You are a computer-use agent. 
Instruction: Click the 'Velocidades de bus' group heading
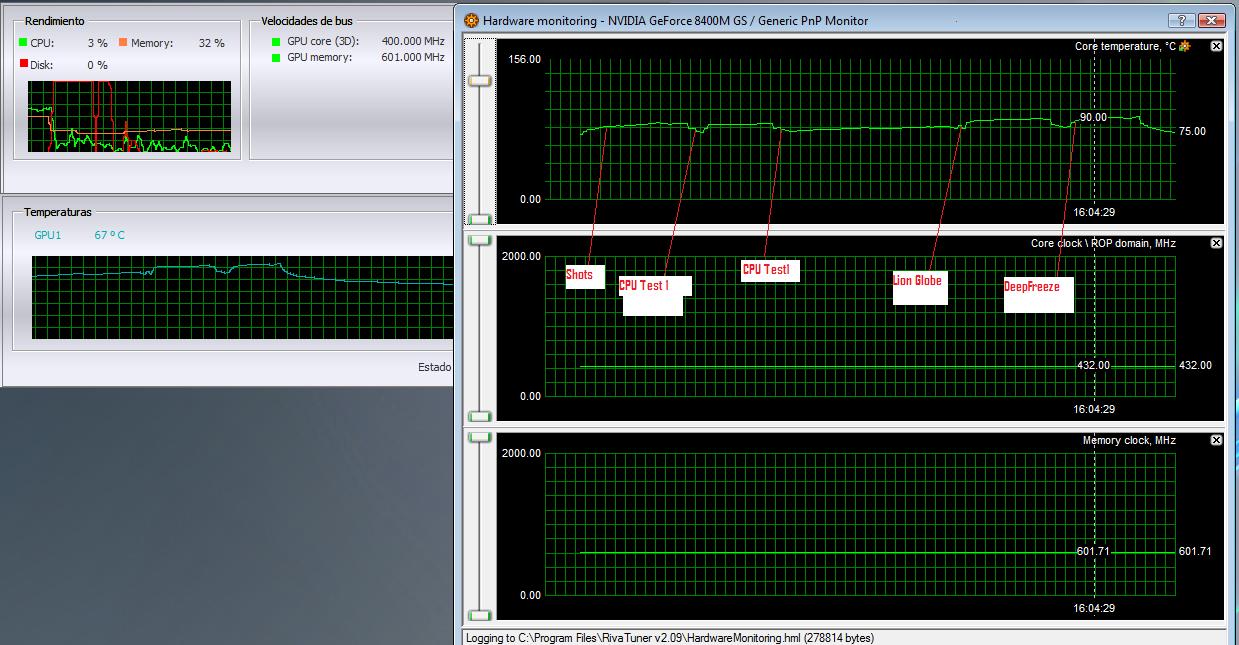(307, 21)
